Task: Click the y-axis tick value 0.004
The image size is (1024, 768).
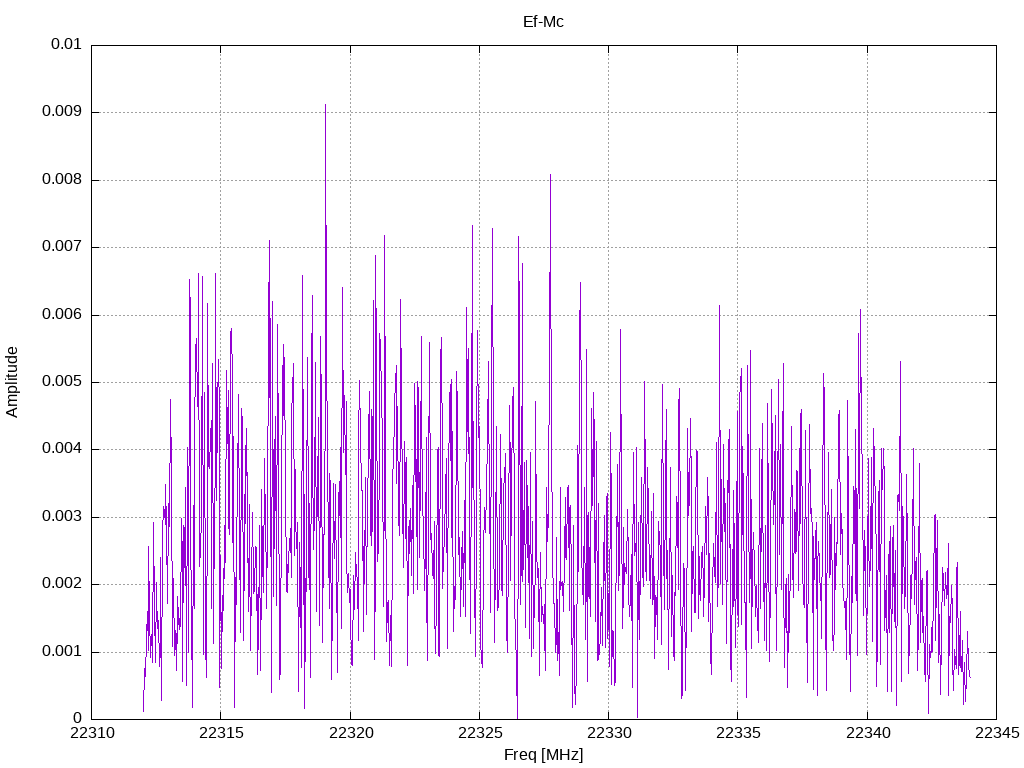Action: (x=62, y=449)
